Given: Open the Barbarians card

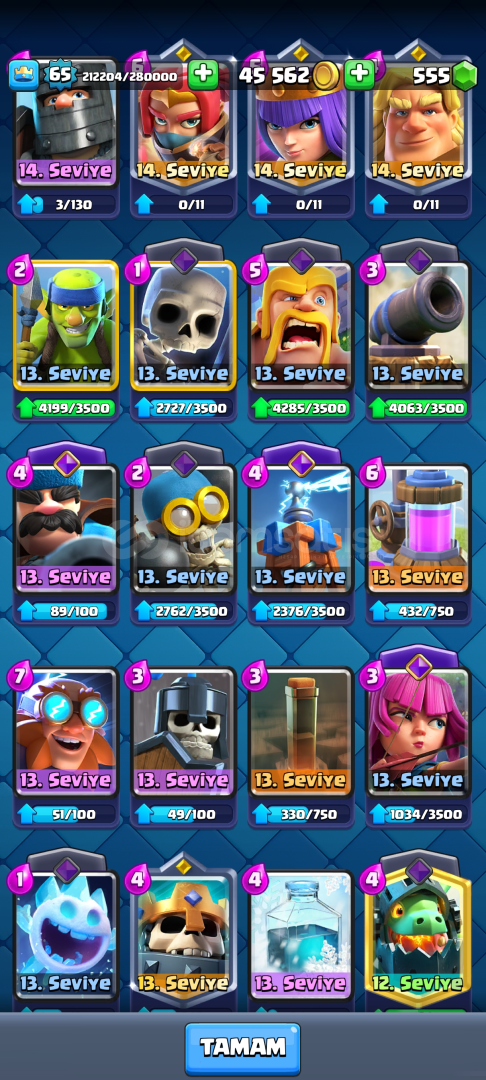Looking at the screenshot, I should click(x=301, y=325).
